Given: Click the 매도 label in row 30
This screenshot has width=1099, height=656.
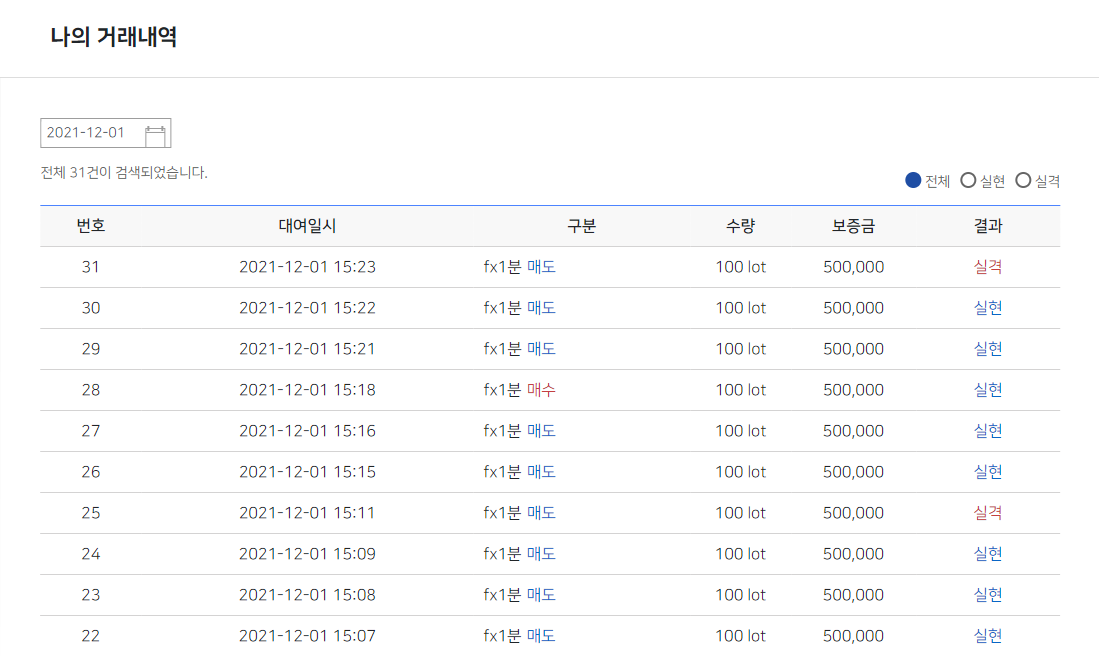Looking at the screenshot, I should tap(541, 308).
